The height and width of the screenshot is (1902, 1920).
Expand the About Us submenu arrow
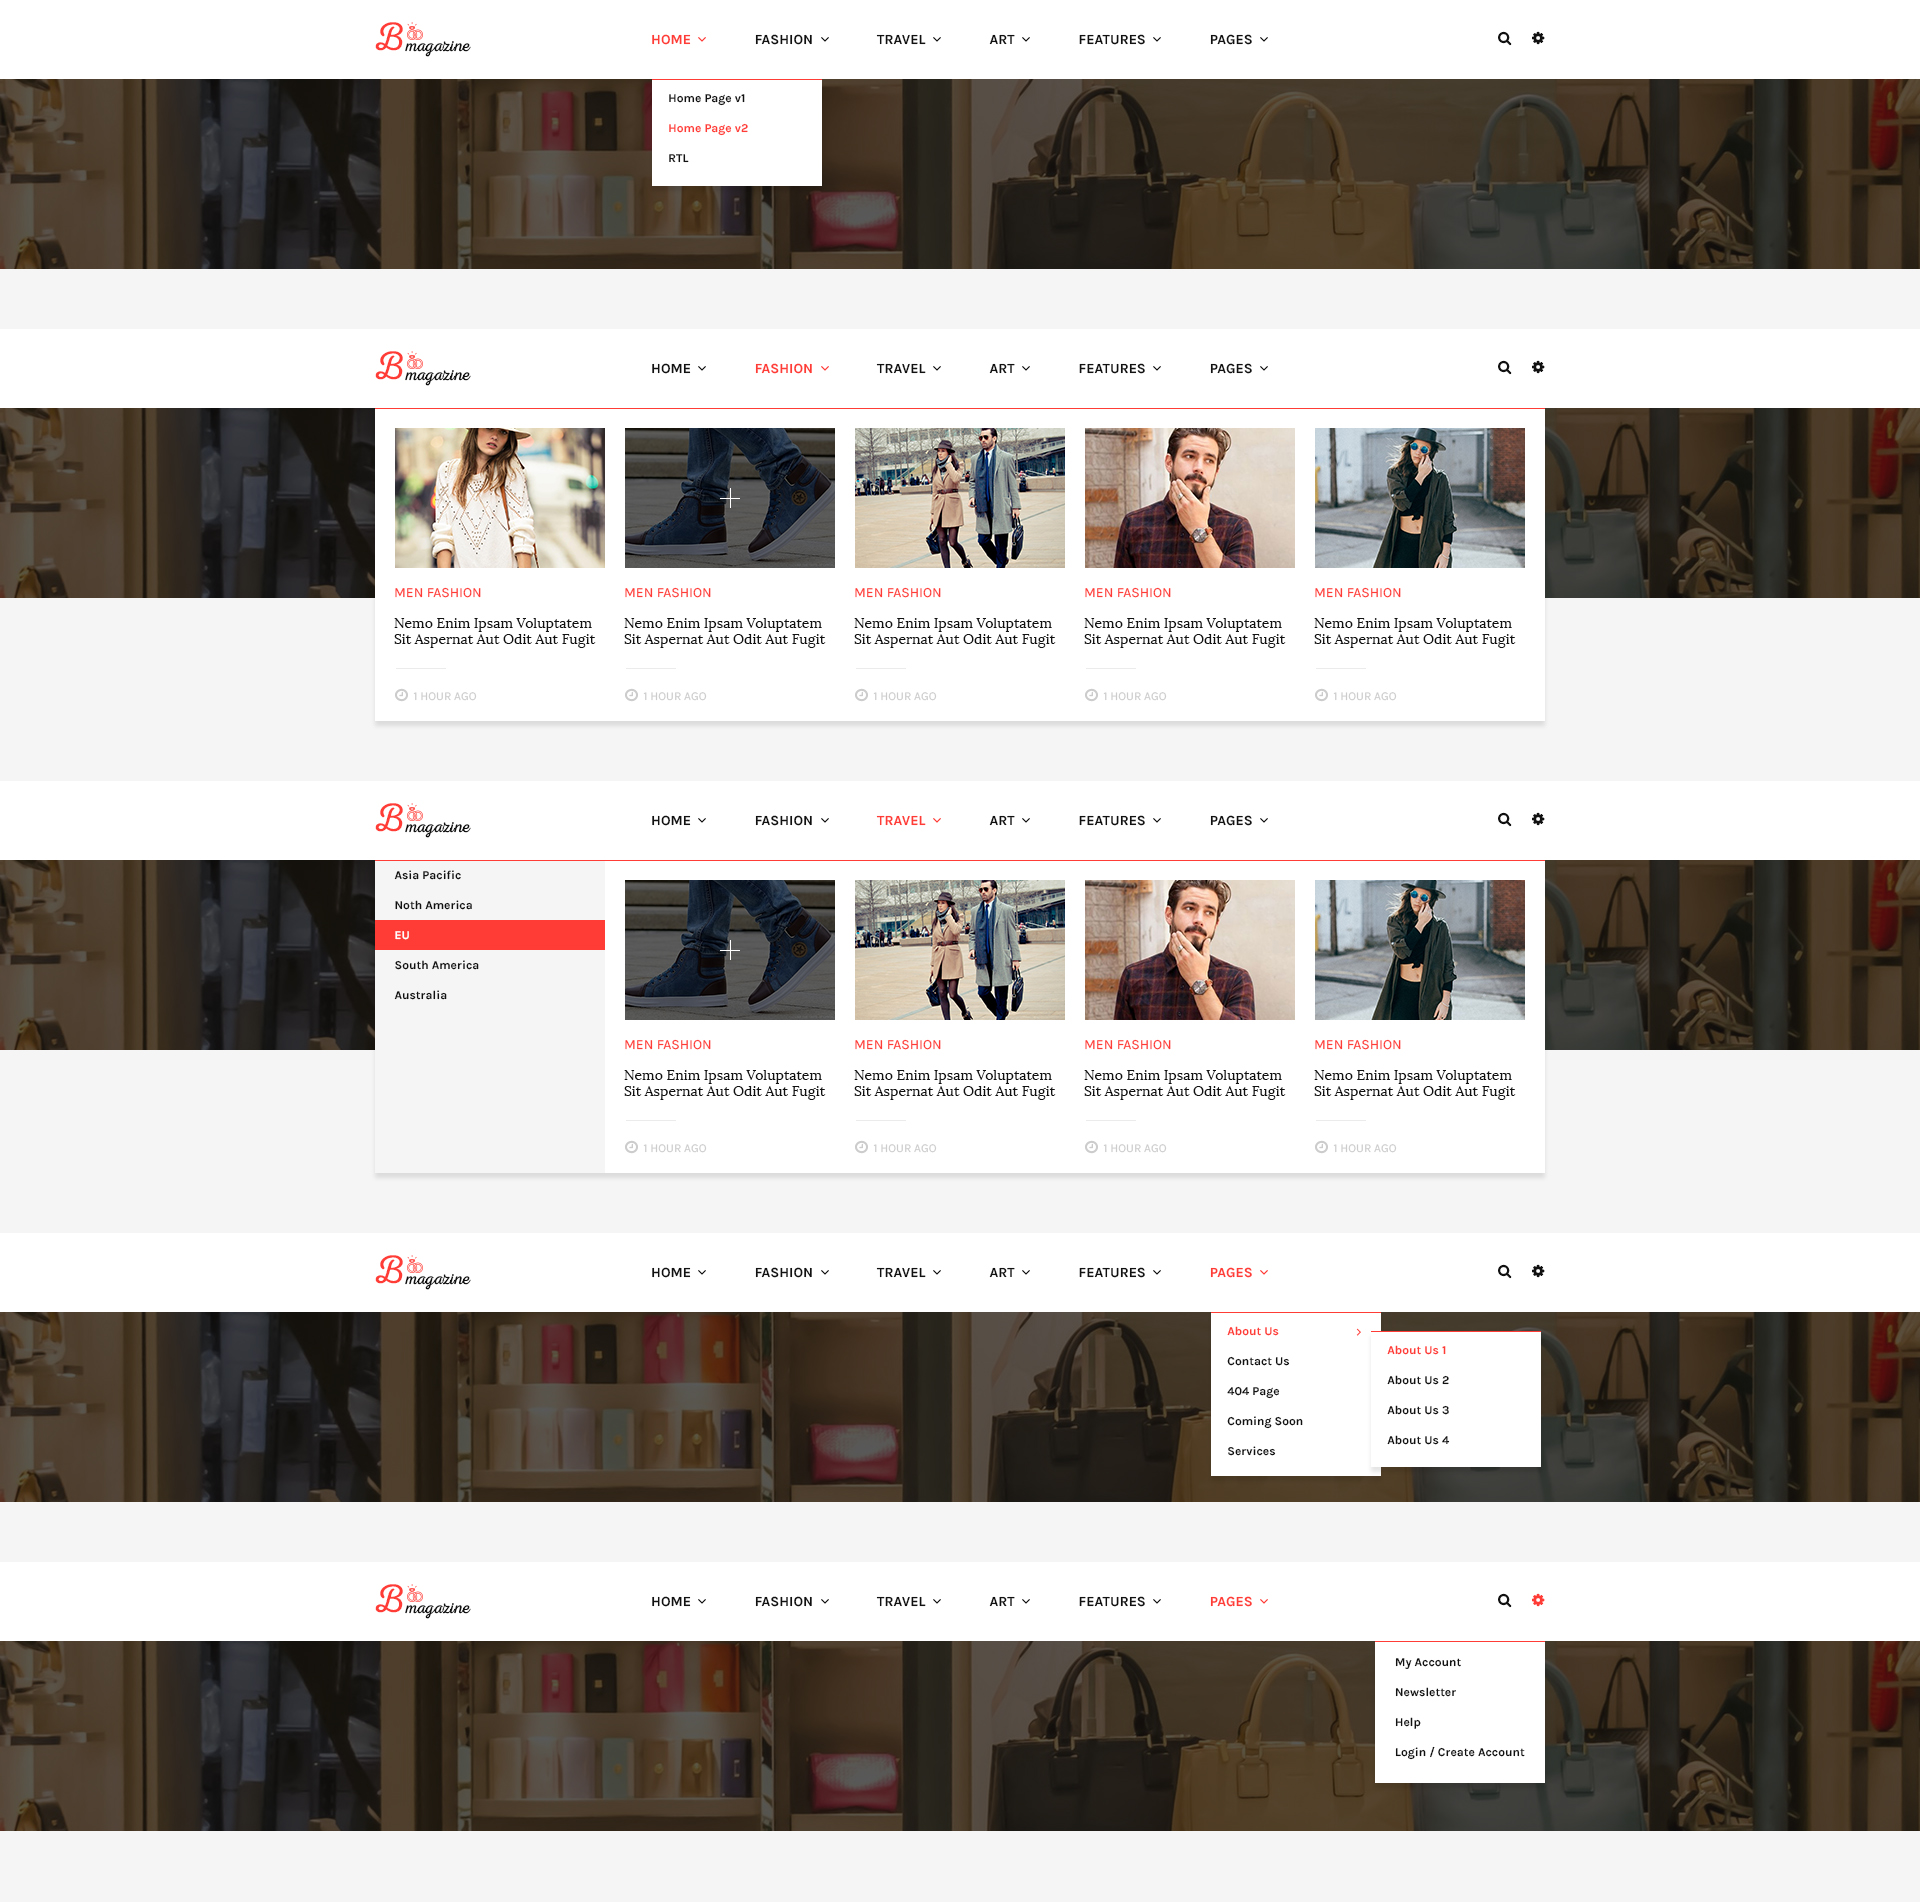coord(1358,1331)
